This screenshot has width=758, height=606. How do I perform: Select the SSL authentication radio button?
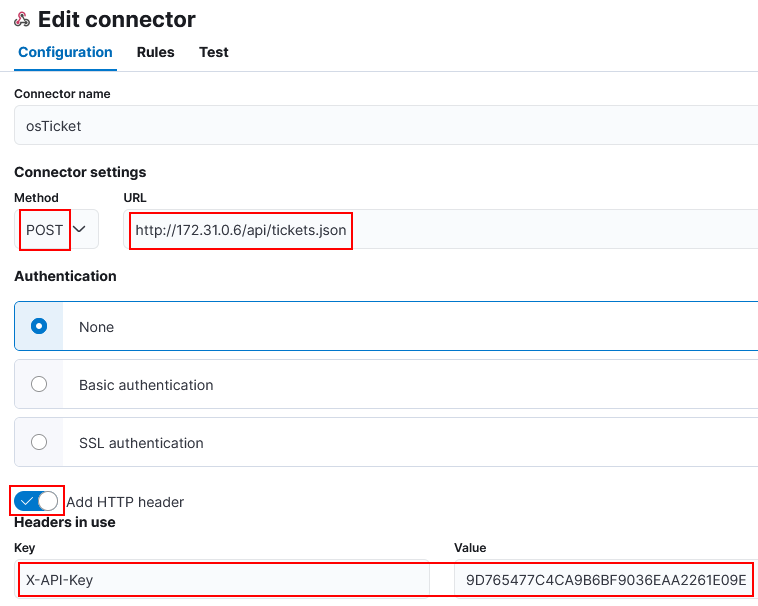point(39,442)
